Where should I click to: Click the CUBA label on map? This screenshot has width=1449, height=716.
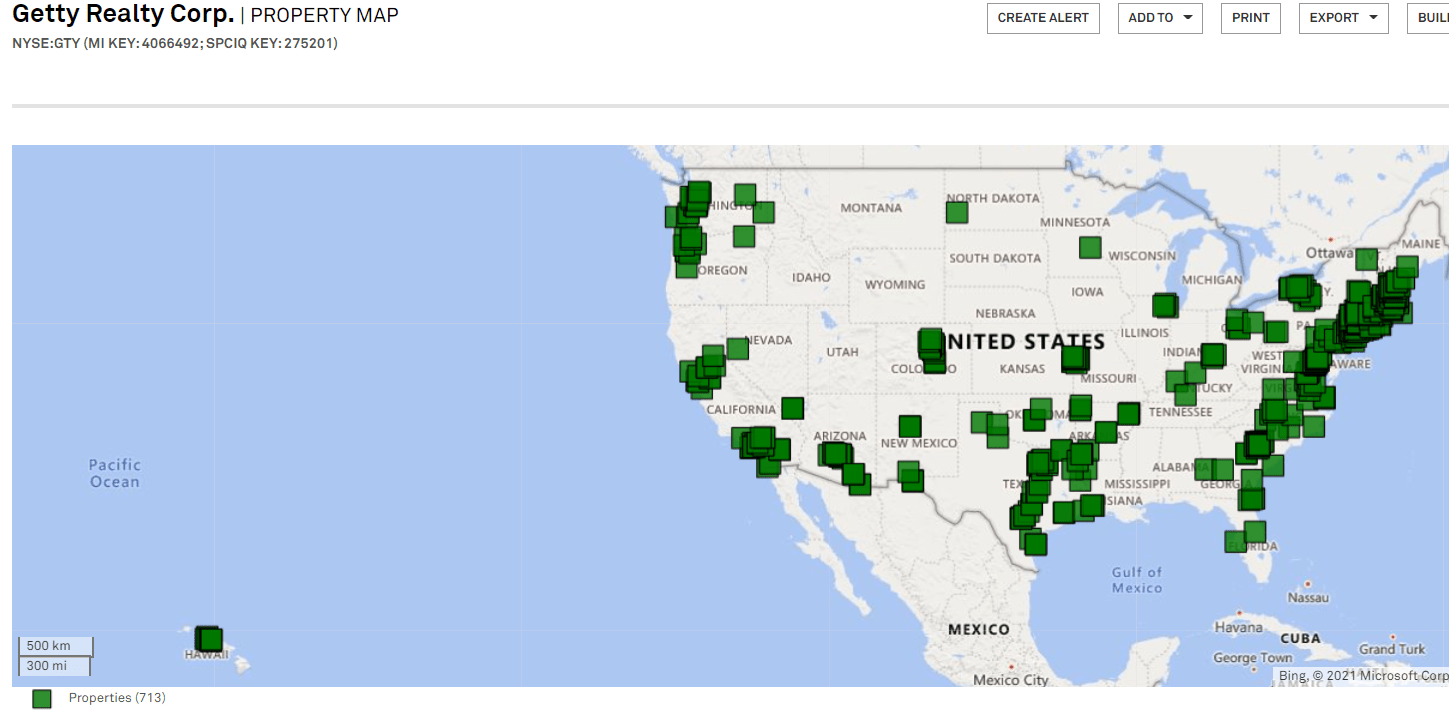[x=1300, y=638]
